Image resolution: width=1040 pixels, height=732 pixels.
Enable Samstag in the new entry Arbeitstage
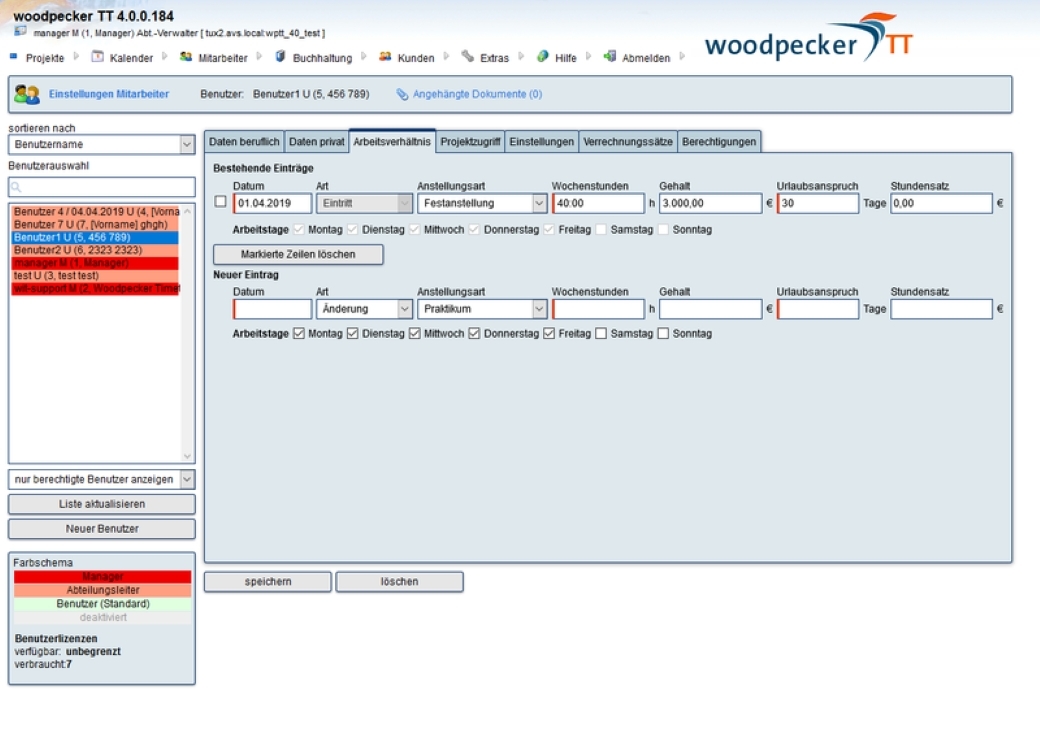(602, 334)
